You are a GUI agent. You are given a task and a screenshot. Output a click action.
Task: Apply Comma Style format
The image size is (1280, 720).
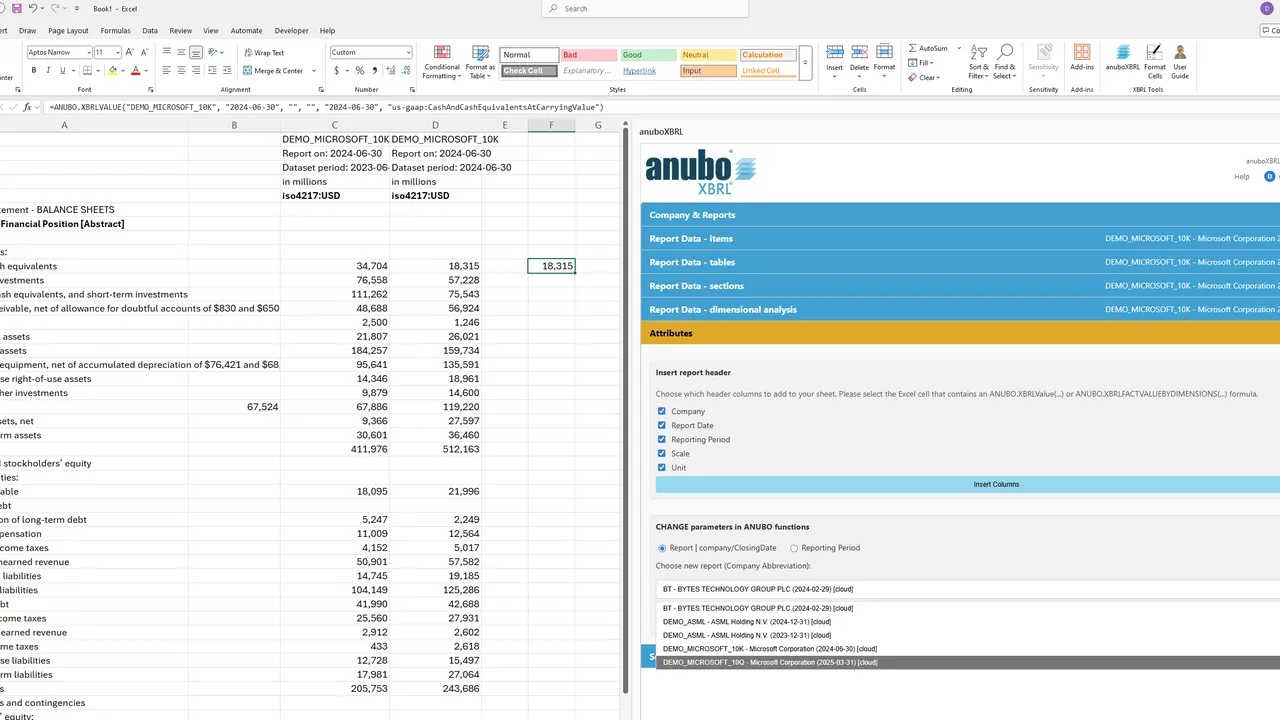tap(374, 71)
